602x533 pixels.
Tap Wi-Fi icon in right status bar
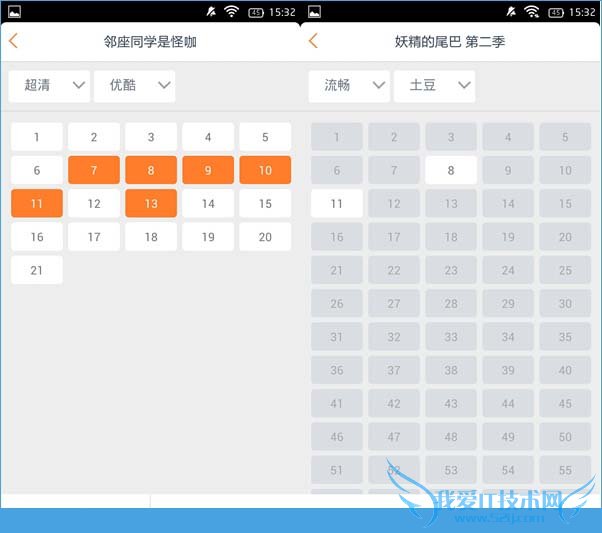click(531, 12)
